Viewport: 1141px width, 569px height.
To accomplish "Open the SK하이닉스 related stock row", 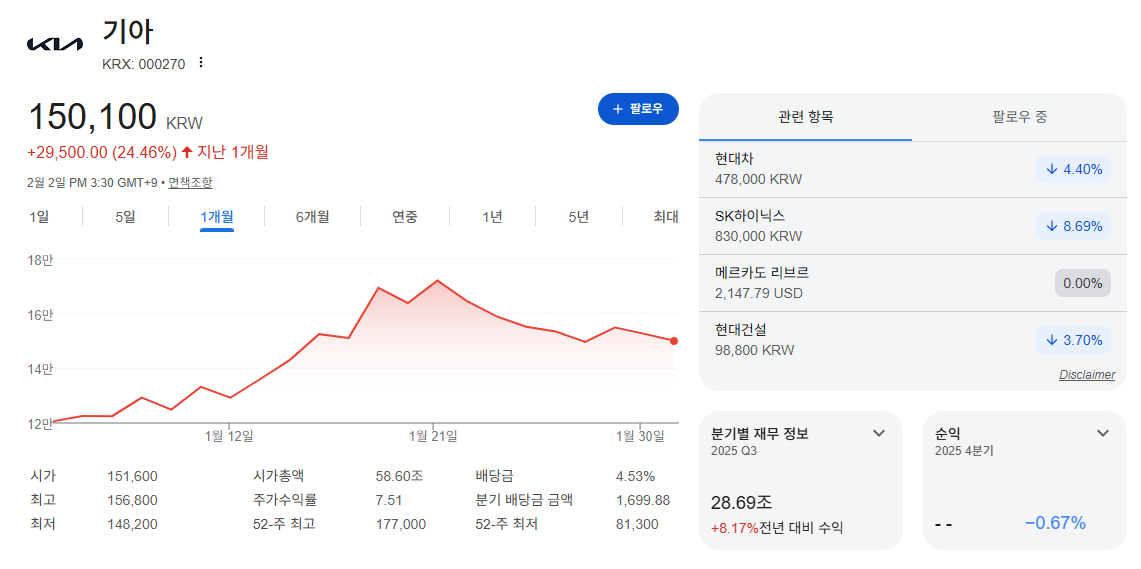I will 913,226.
